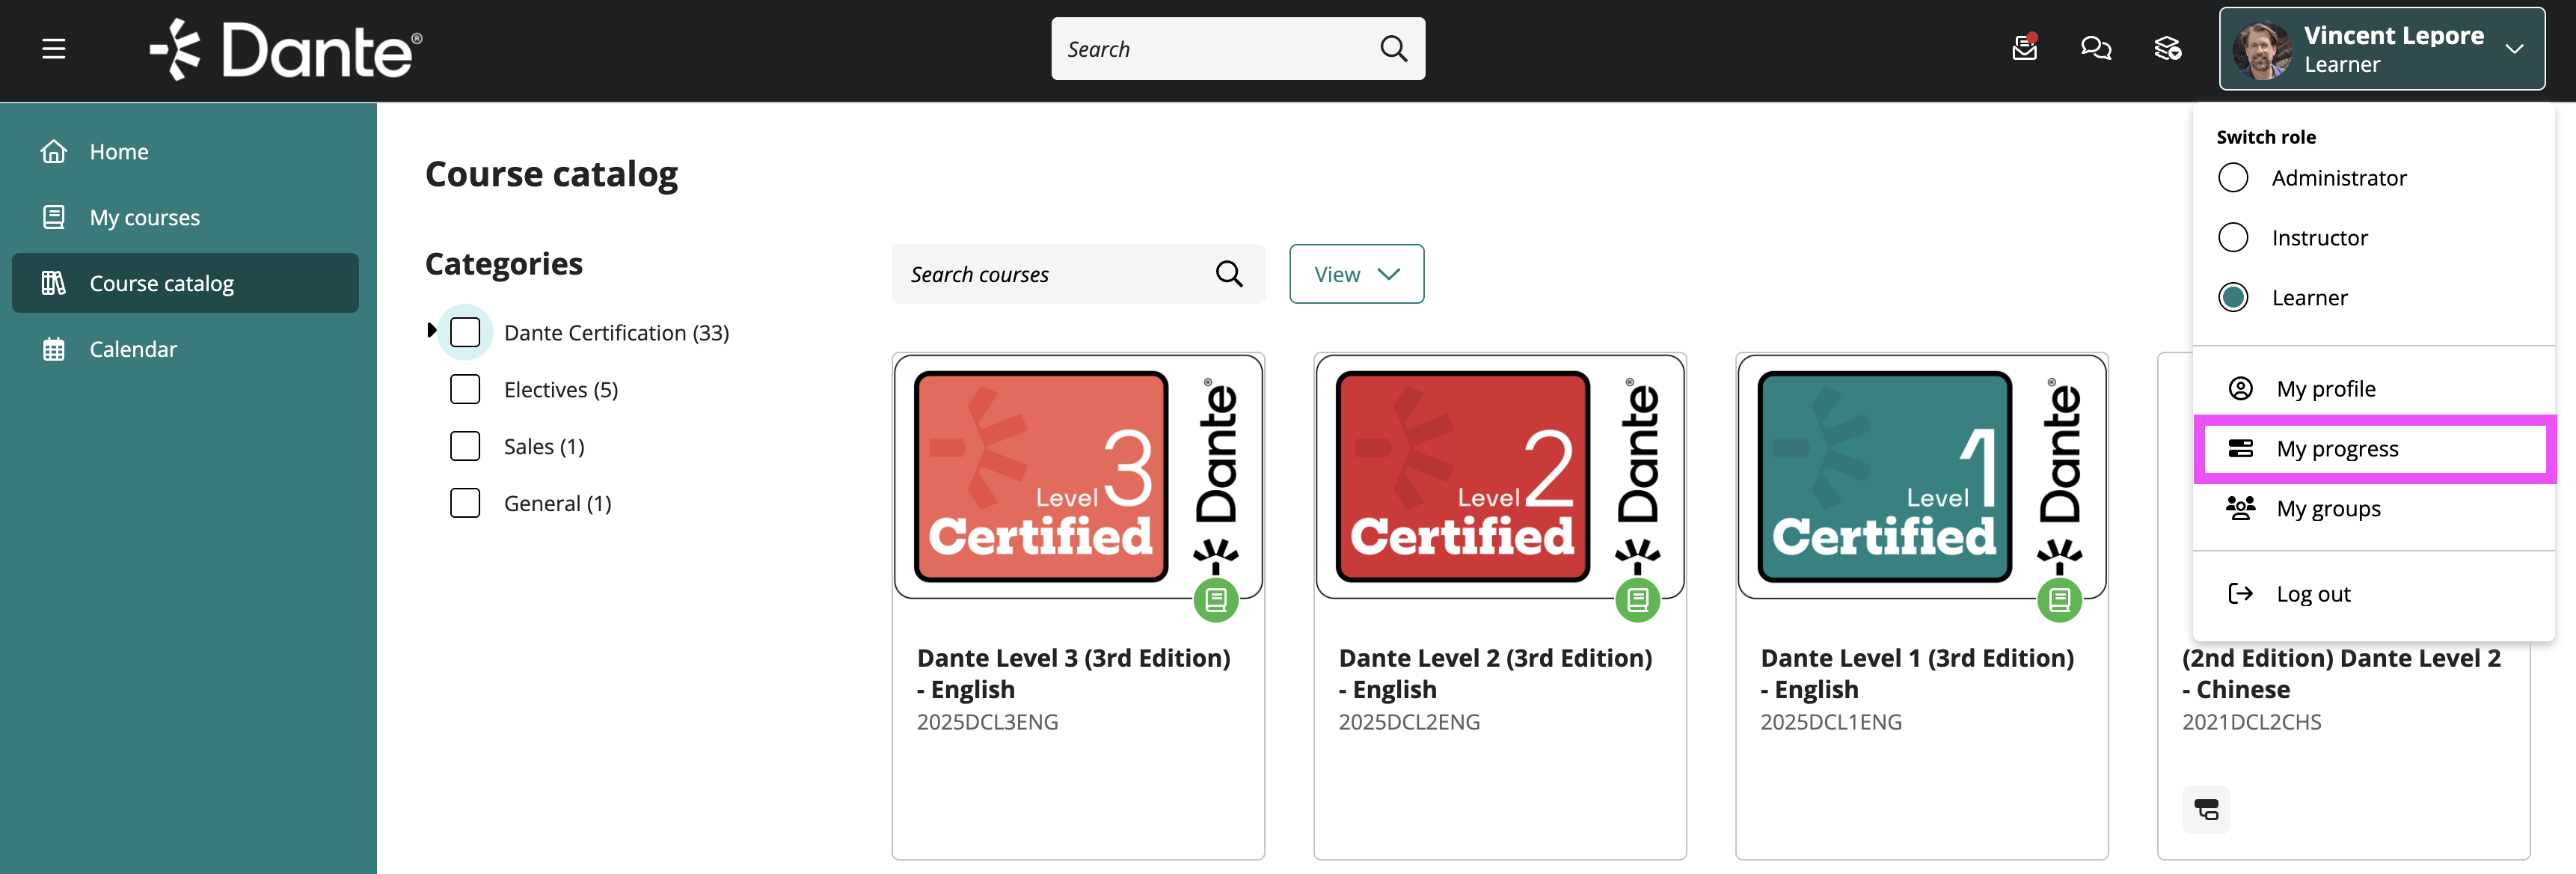Select the Administrator role

[x=2233, y=178]
